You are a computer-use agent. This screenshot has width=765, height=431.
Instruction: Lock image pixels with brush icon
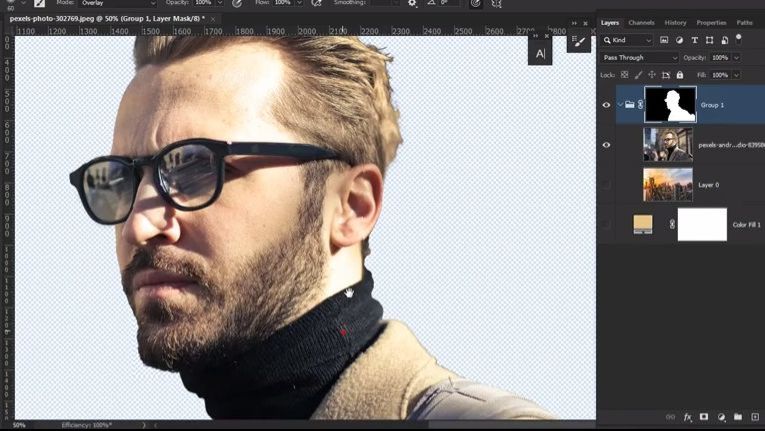click(638, 75)
